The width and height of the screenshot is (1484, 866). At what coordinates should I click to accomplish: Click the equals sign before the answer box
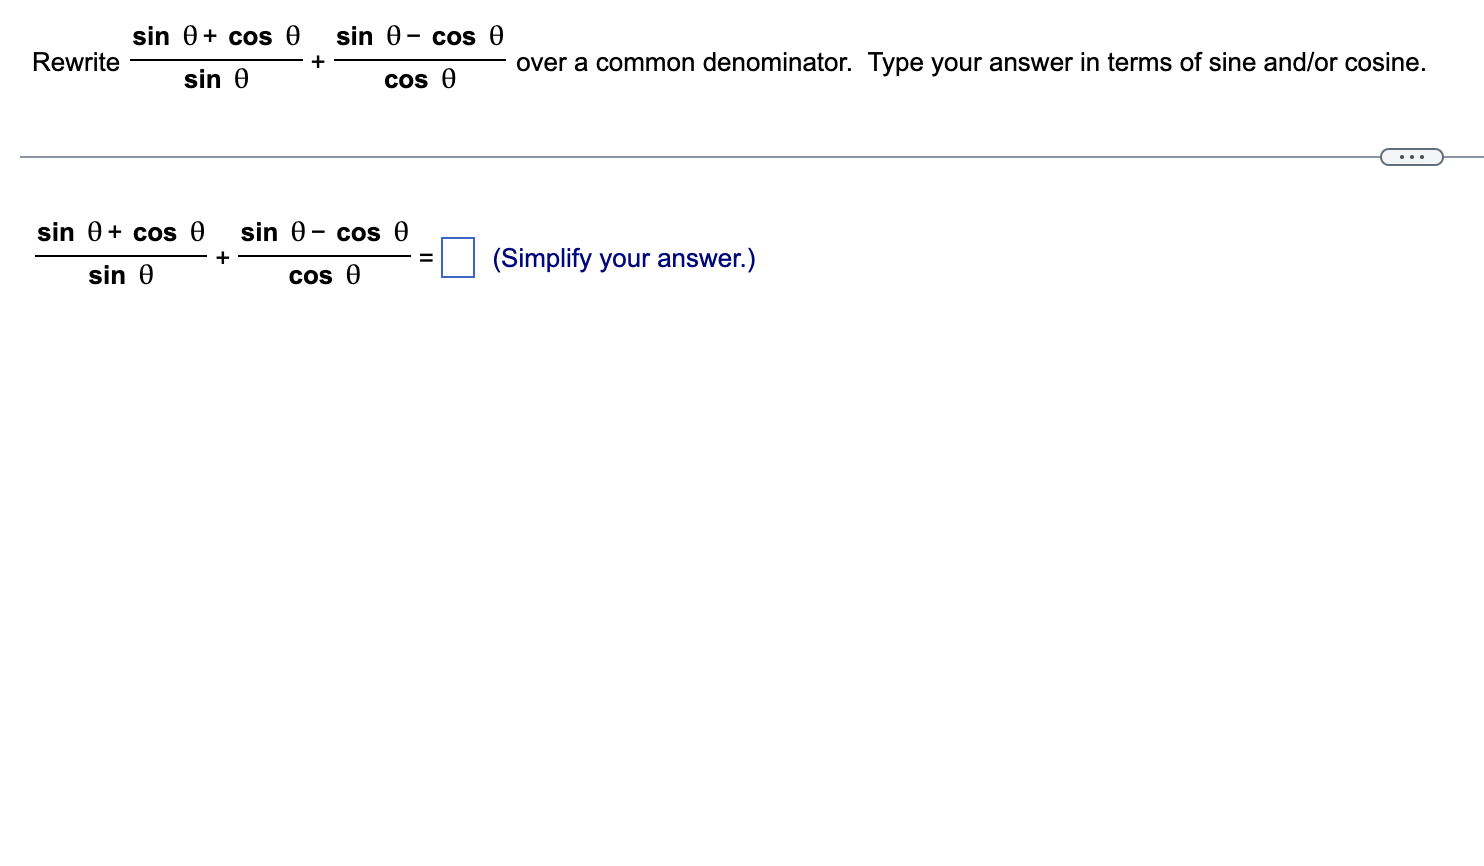click(425, 258)
